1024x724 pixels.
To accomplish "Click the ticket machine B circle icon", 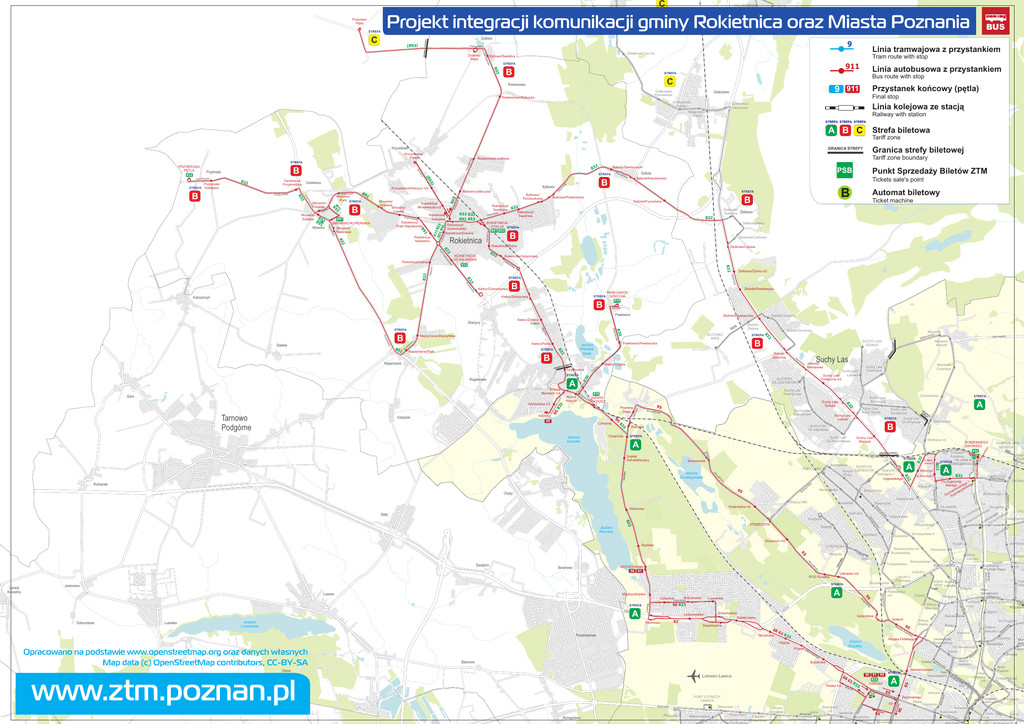I will pos(845,193).
